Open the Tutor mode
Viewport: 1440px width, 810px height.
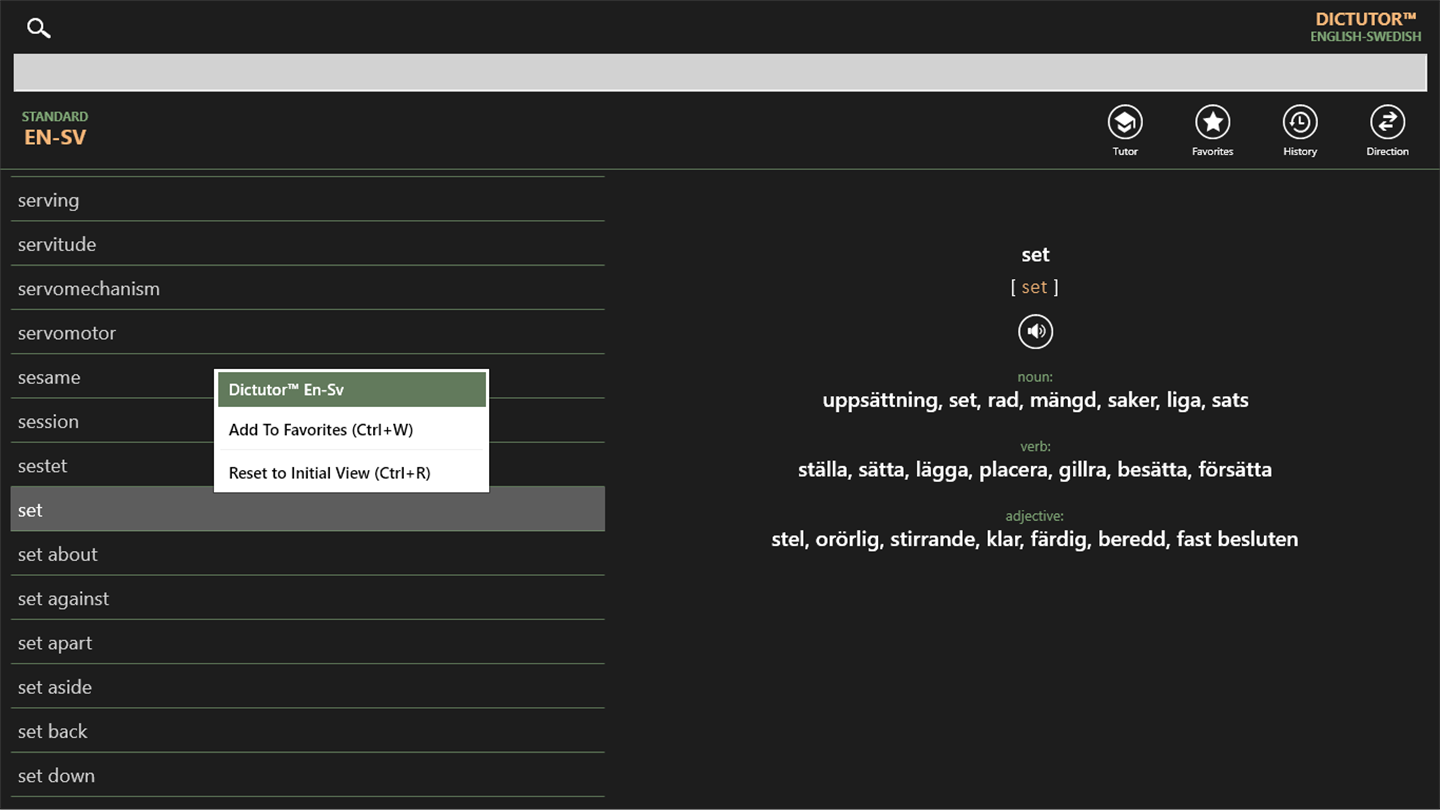point(1125,131)
